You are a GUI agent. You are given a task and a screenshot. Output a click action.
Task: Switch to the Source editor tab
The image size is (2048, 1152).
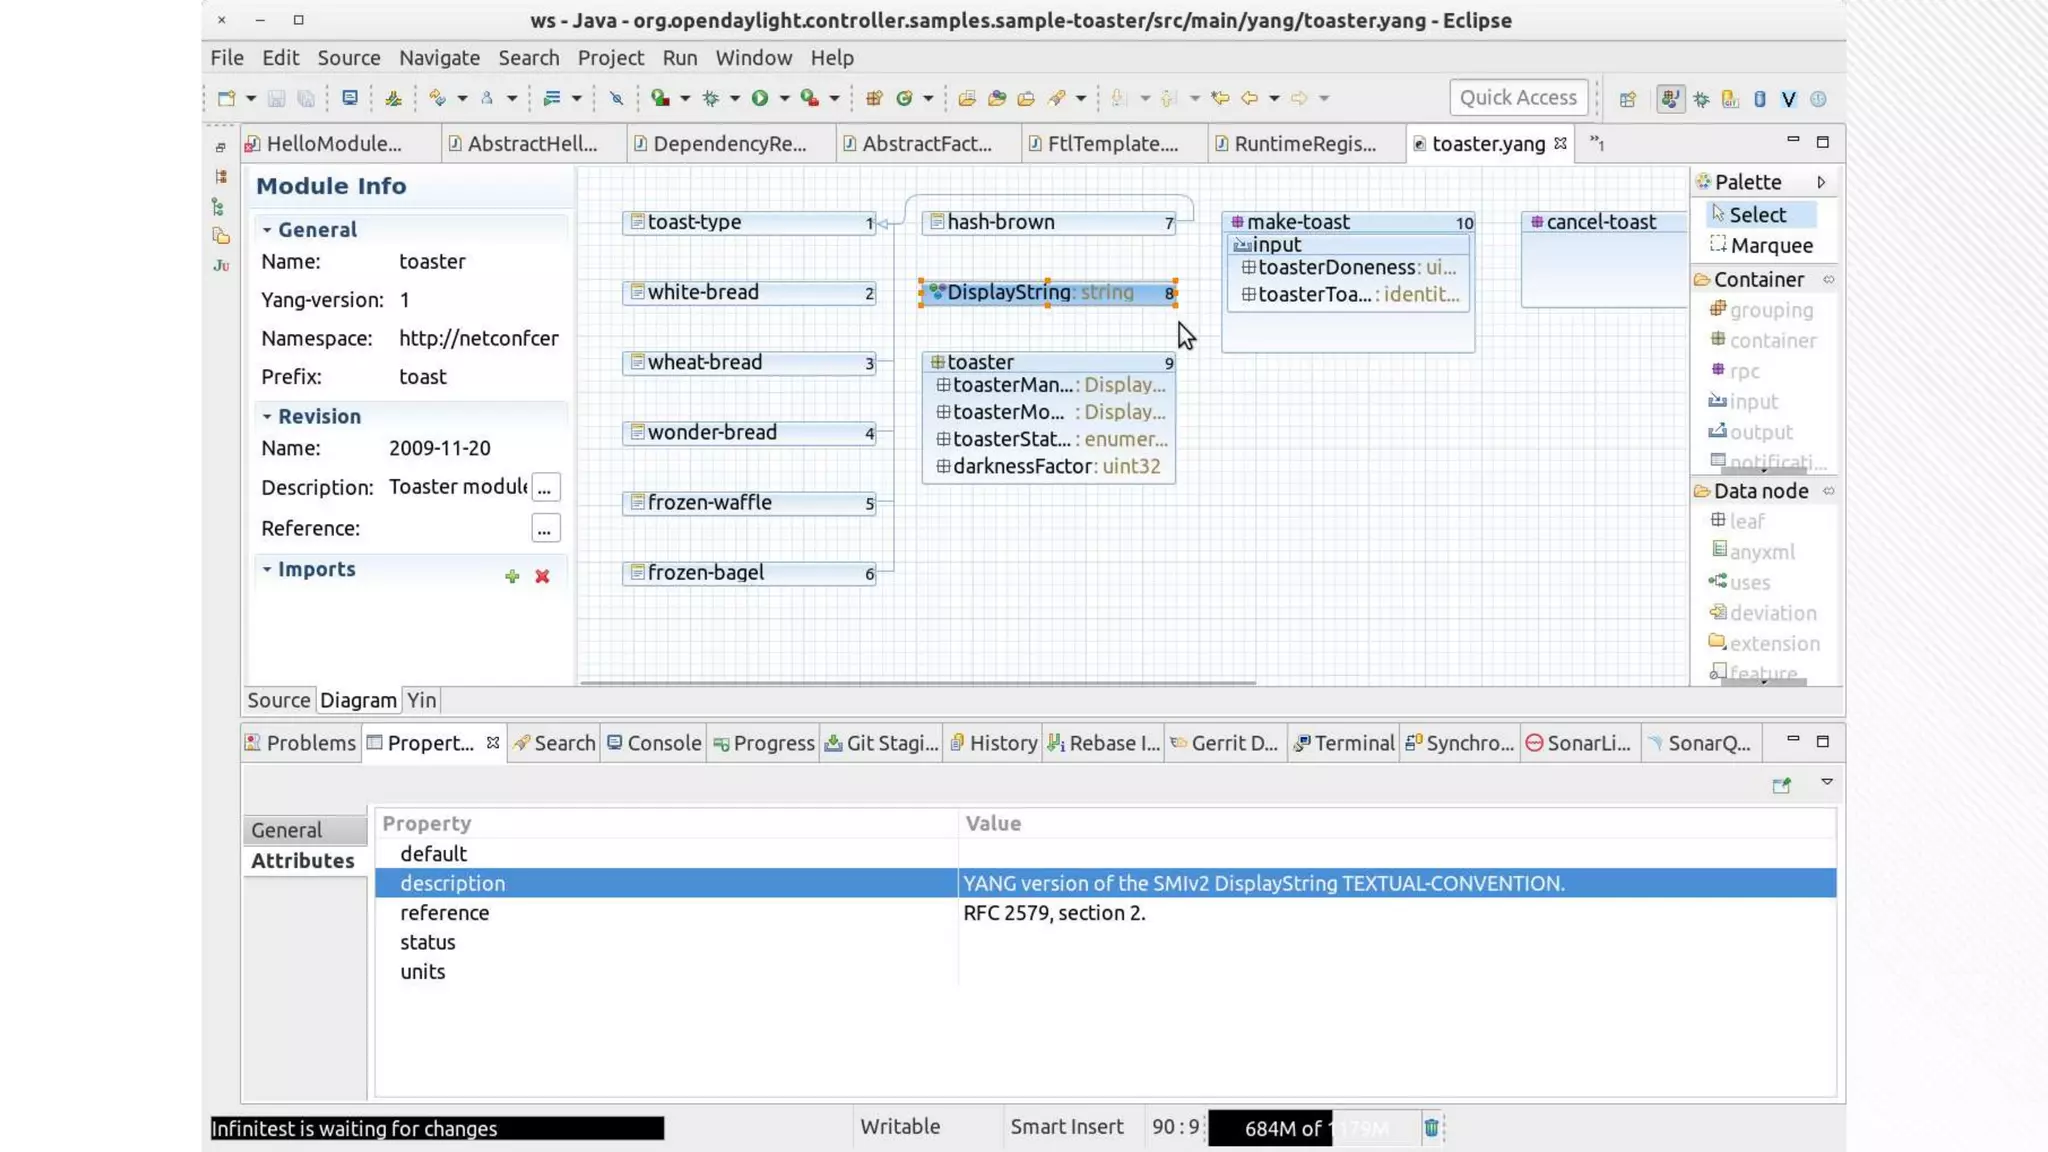pyautogui.click(x=278, y=701)
